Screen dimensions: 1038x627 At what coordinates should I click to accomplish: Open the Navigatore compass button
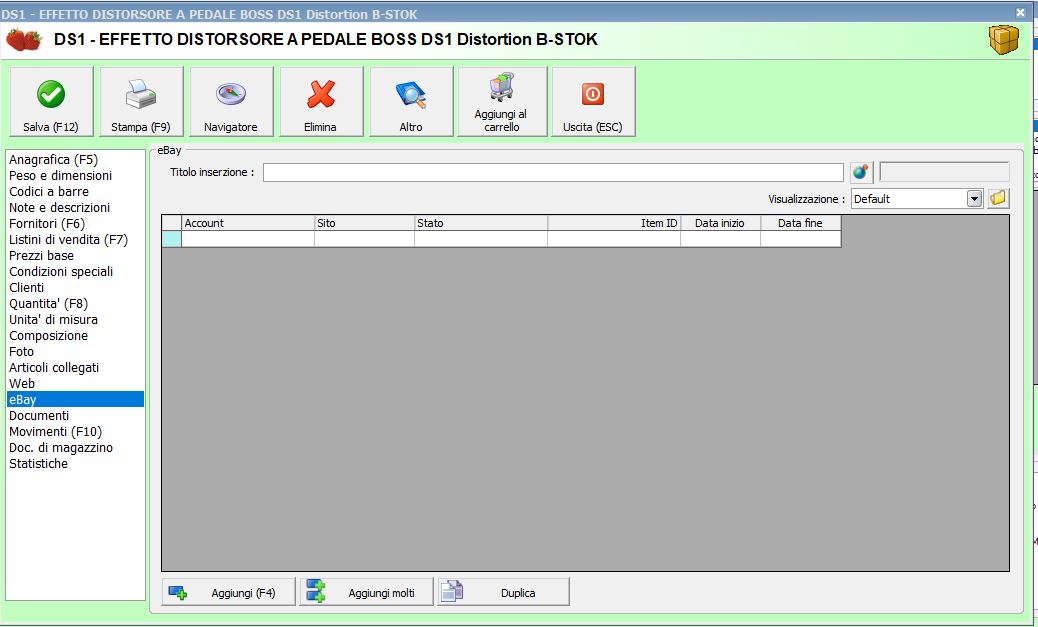[x=231, y=101]
